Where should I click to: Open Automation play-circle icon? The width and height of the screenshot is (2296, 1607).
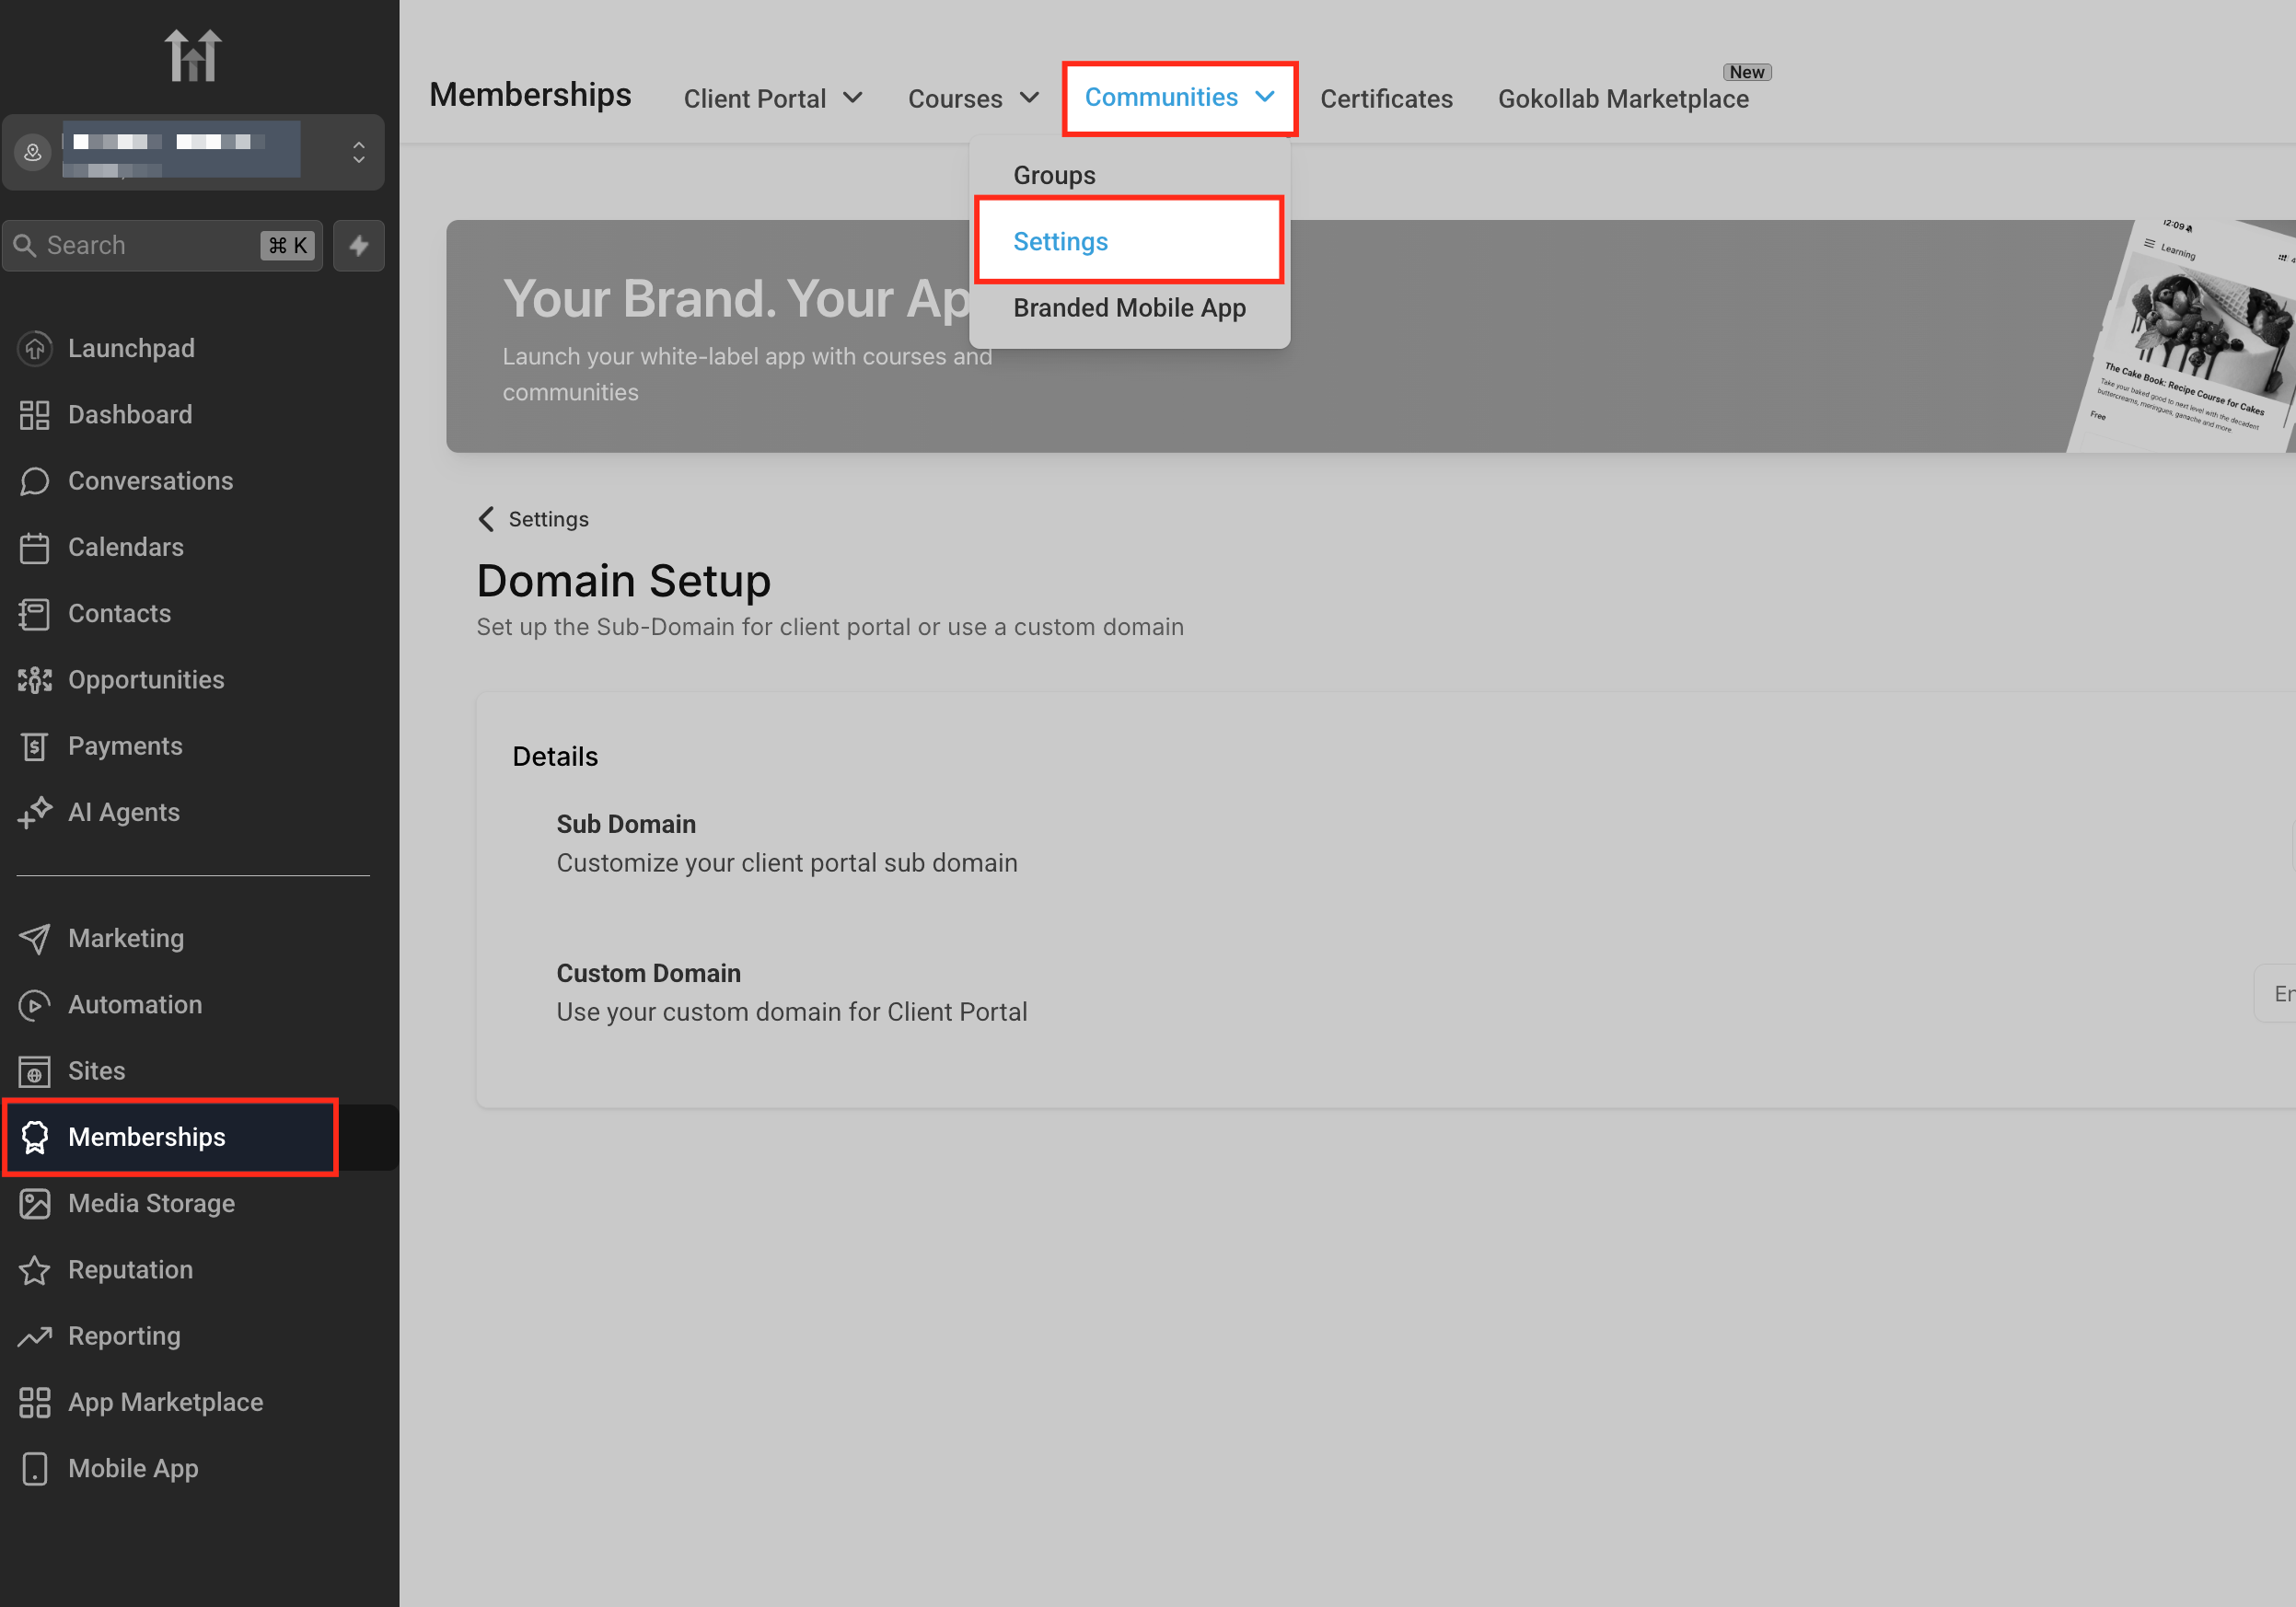(x=35, y=1004)
